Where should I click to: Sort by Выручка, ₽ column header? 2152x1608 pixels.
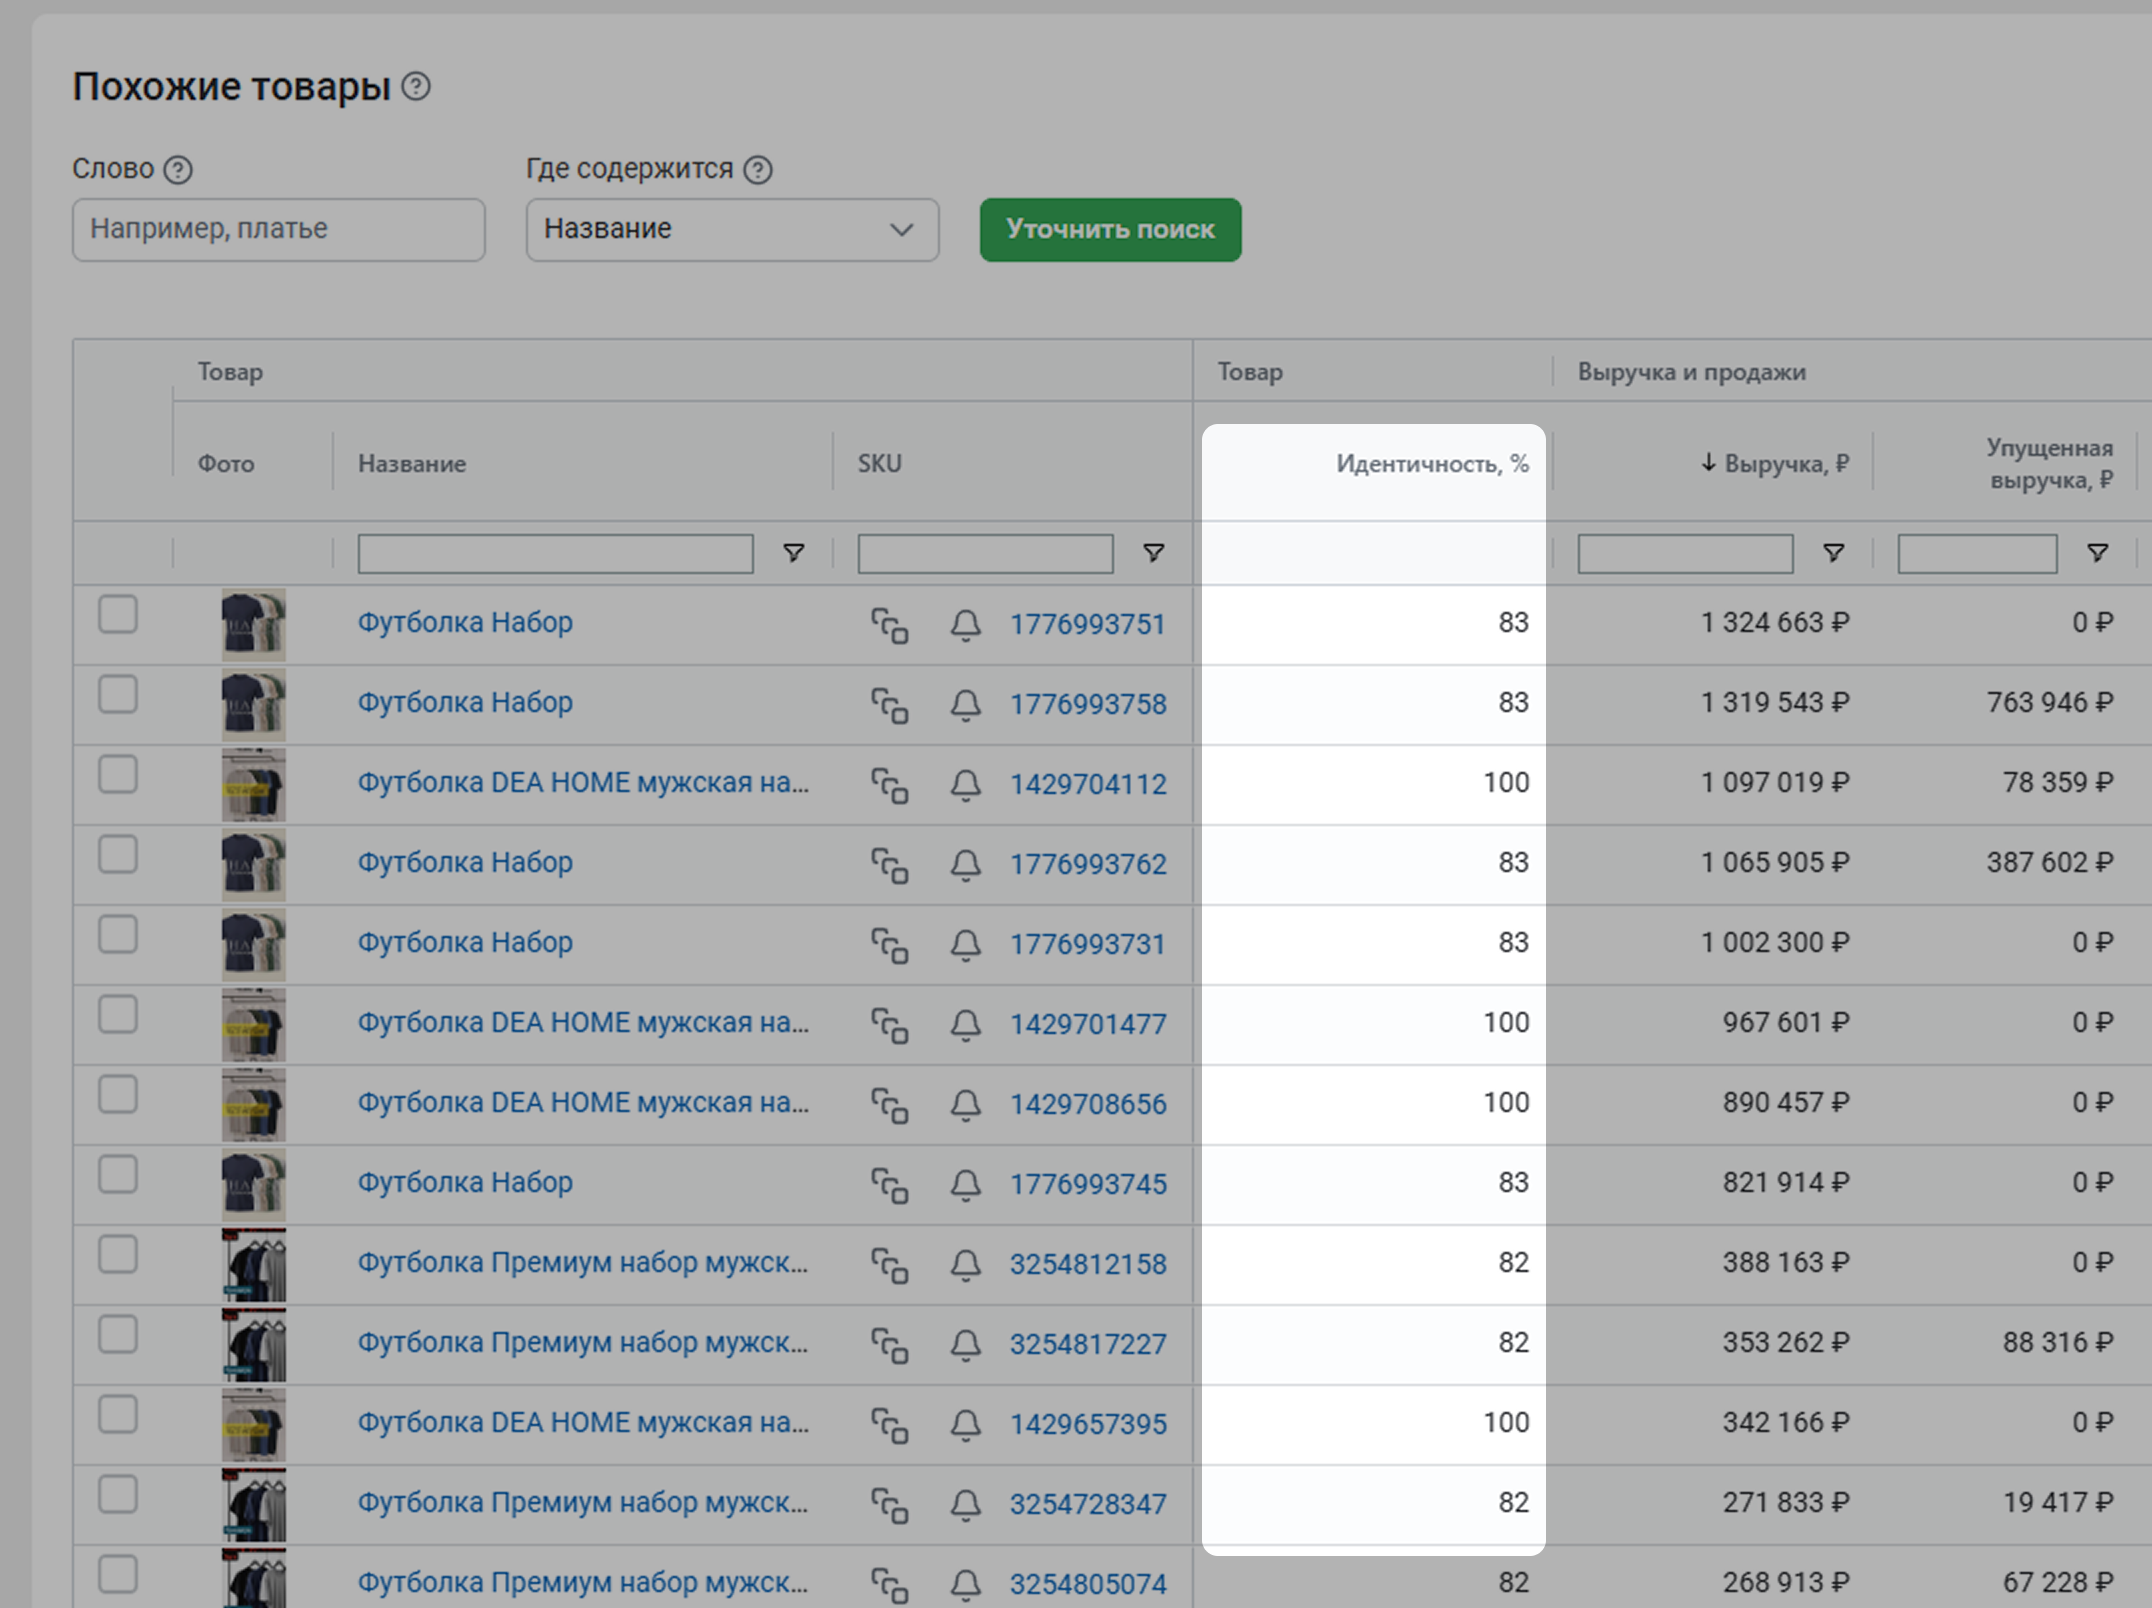click(x=1776, y=464)
